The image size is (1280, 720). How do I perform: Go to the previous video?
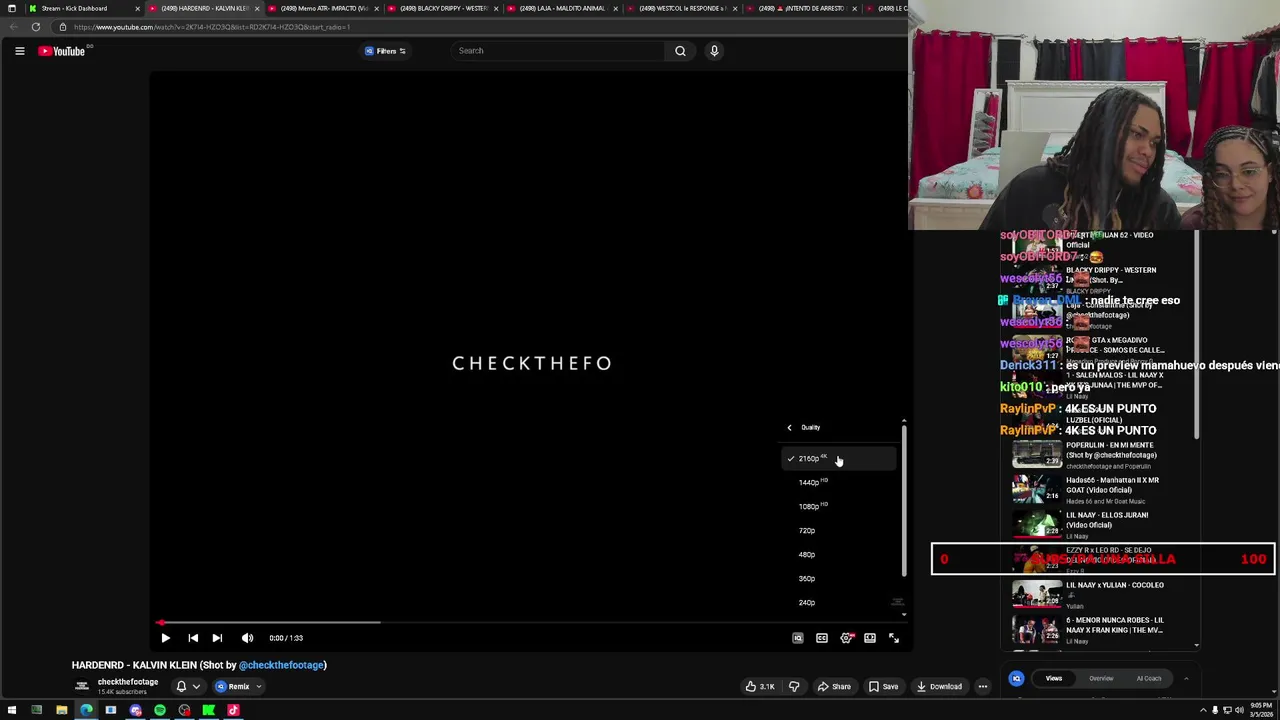[193, 638]
